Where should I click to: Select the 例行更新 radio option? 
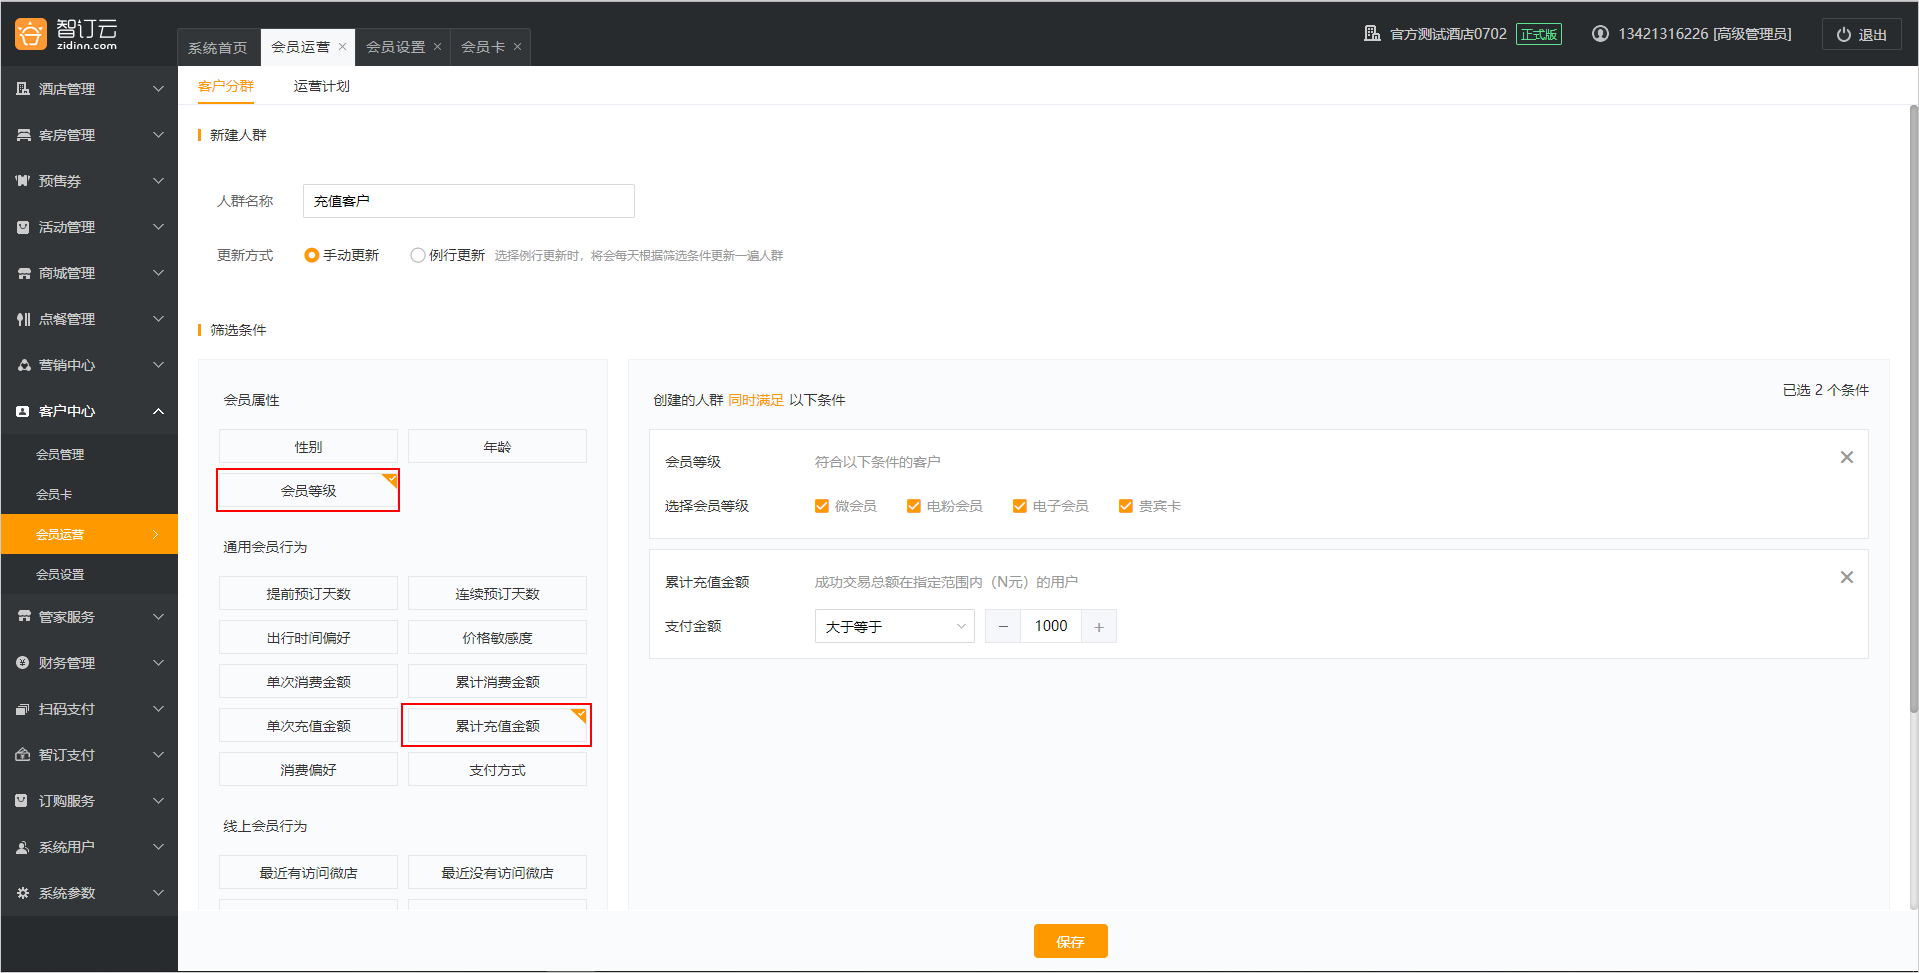418,255
